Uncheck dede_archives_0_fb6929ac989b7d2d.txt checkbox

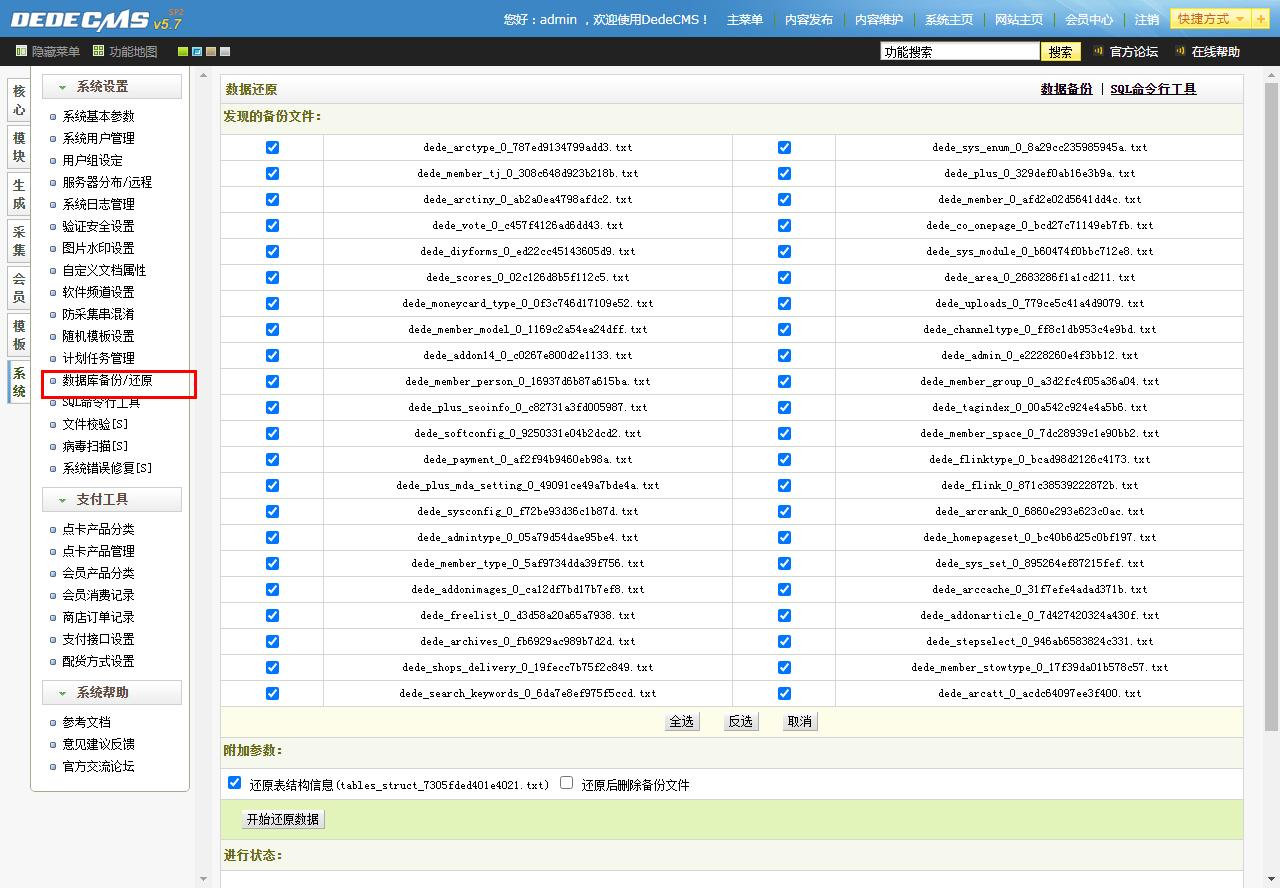click(272, 641)
